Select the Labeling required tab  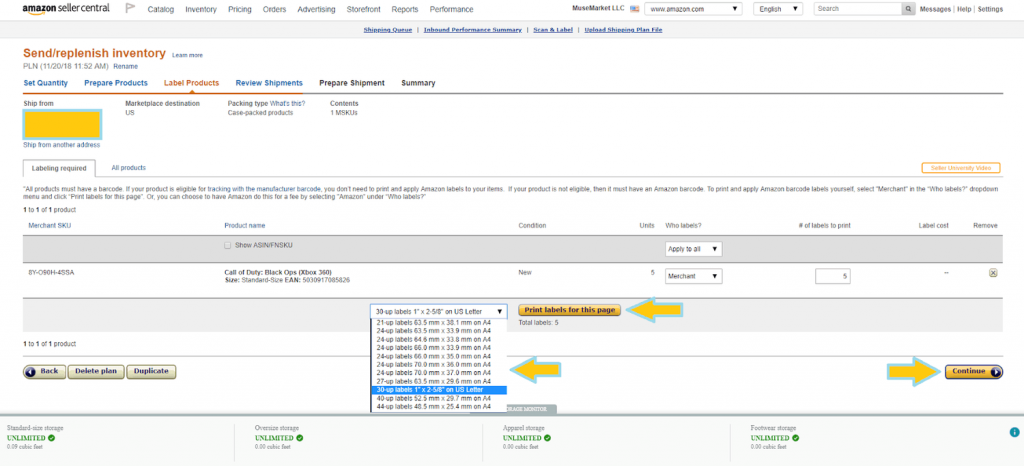59,168
